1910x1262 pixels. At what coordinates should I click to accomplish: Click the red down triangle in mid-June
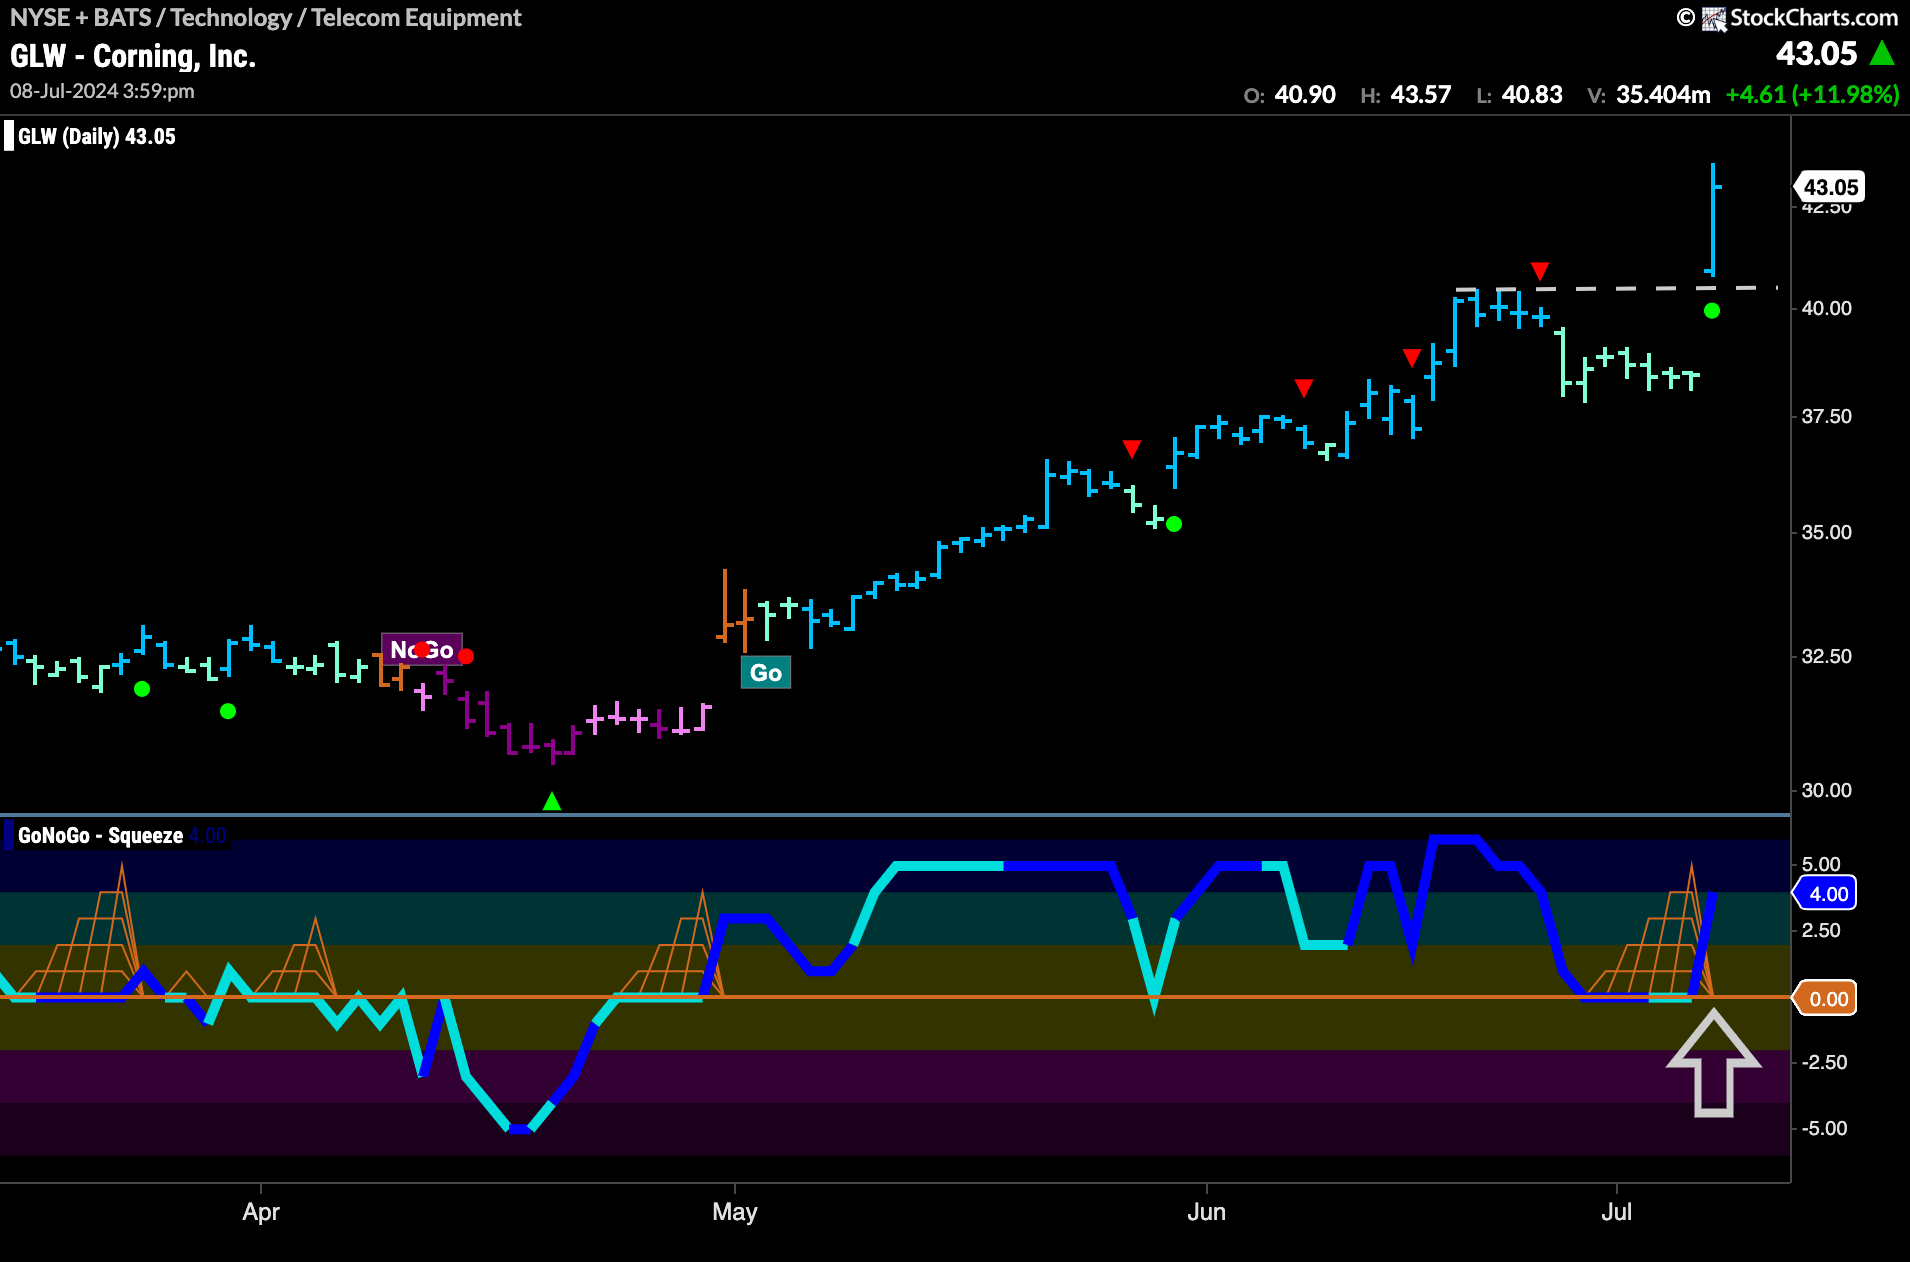click(x=1411, y=357)
